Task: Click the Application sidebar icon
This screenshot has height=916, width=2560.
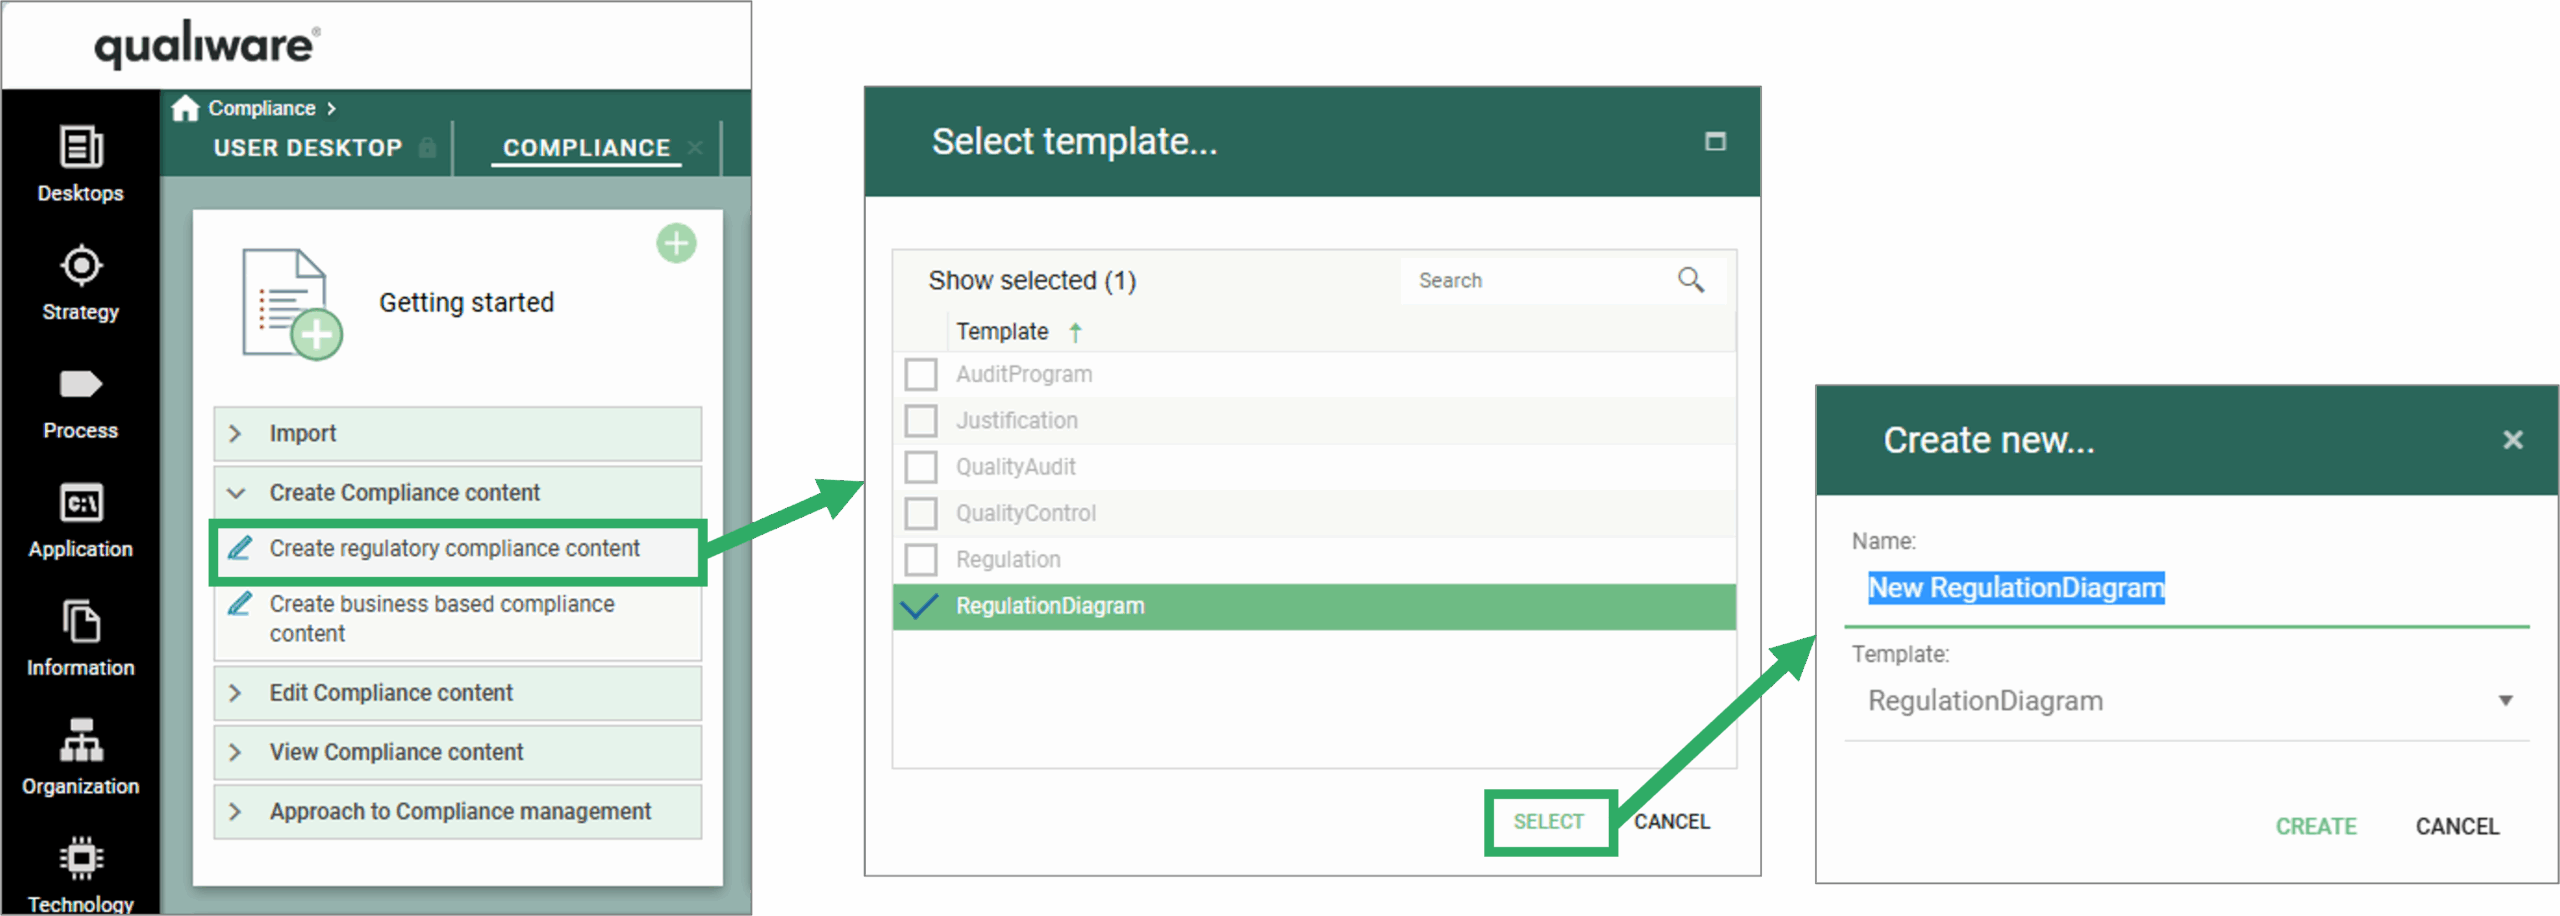Action: (80, 503)
